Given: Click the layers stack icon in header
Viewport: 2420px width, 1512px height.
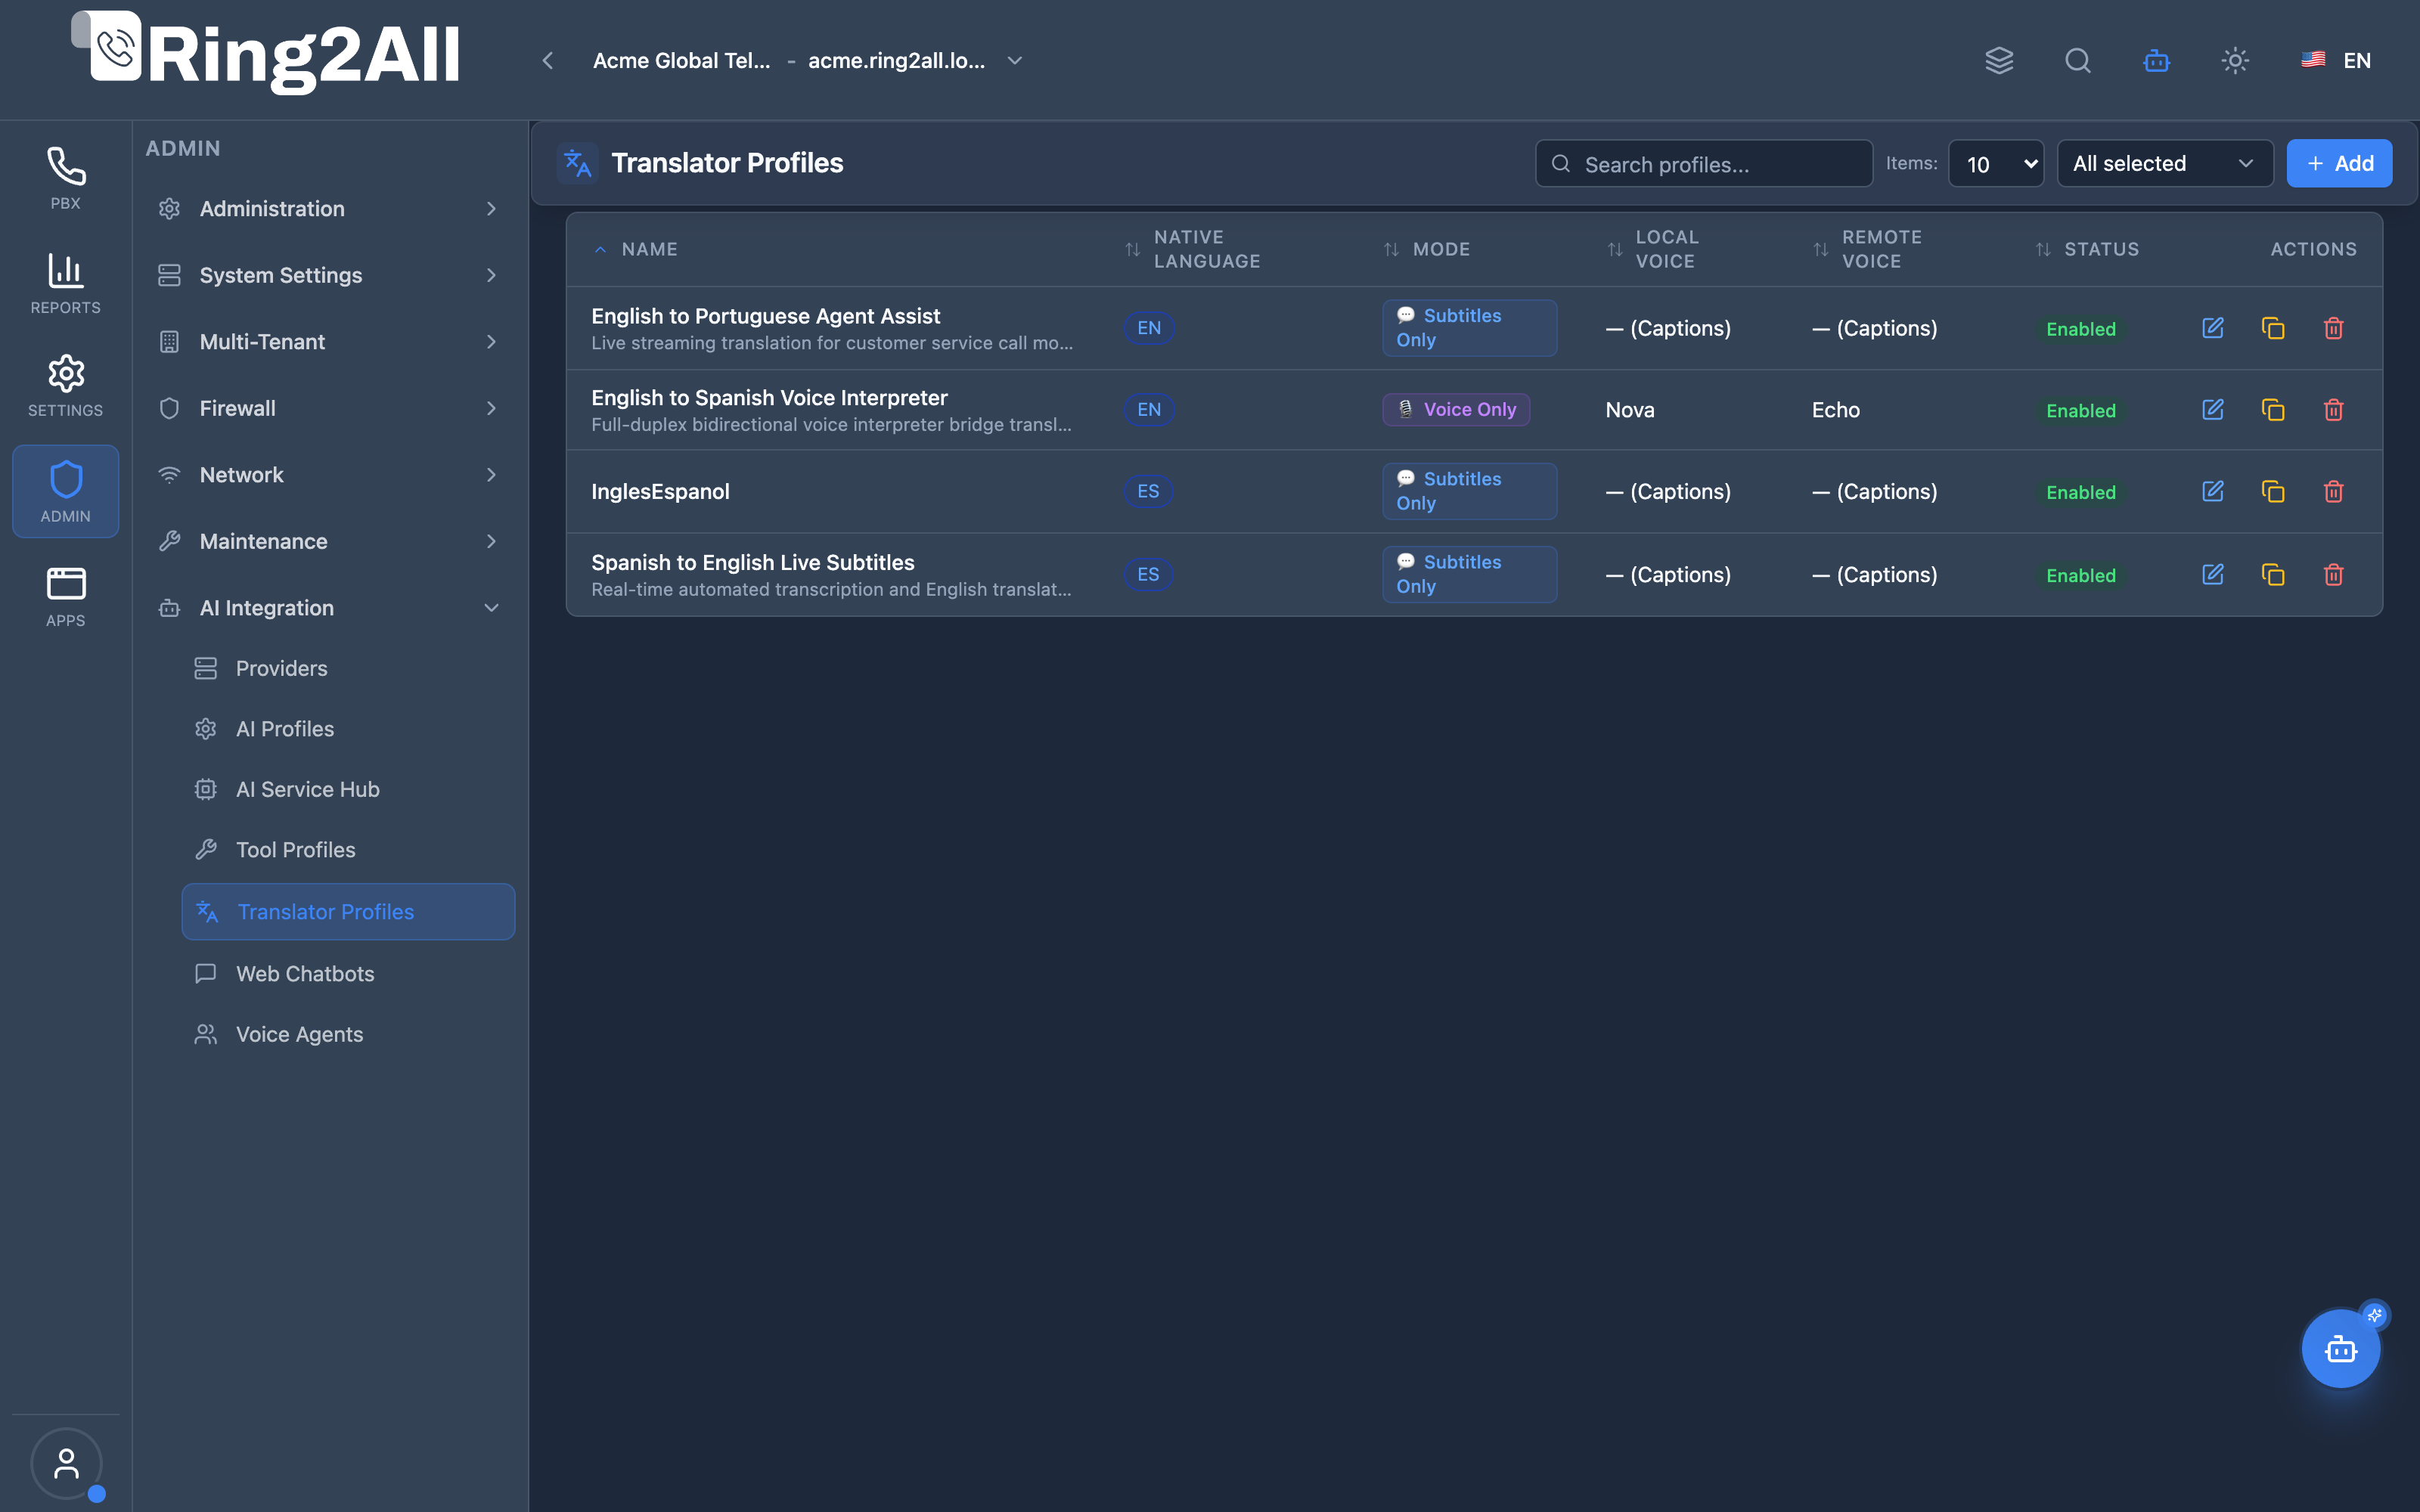Looking at the screenshot, I should pyautogui.click(x=1999, y=60).
